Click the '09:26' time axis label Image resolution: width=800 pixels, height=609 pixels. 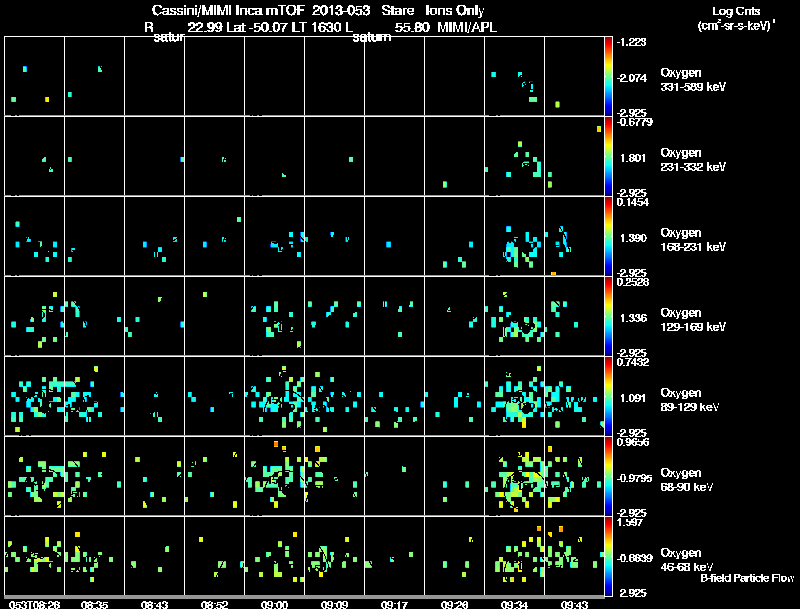454,605
